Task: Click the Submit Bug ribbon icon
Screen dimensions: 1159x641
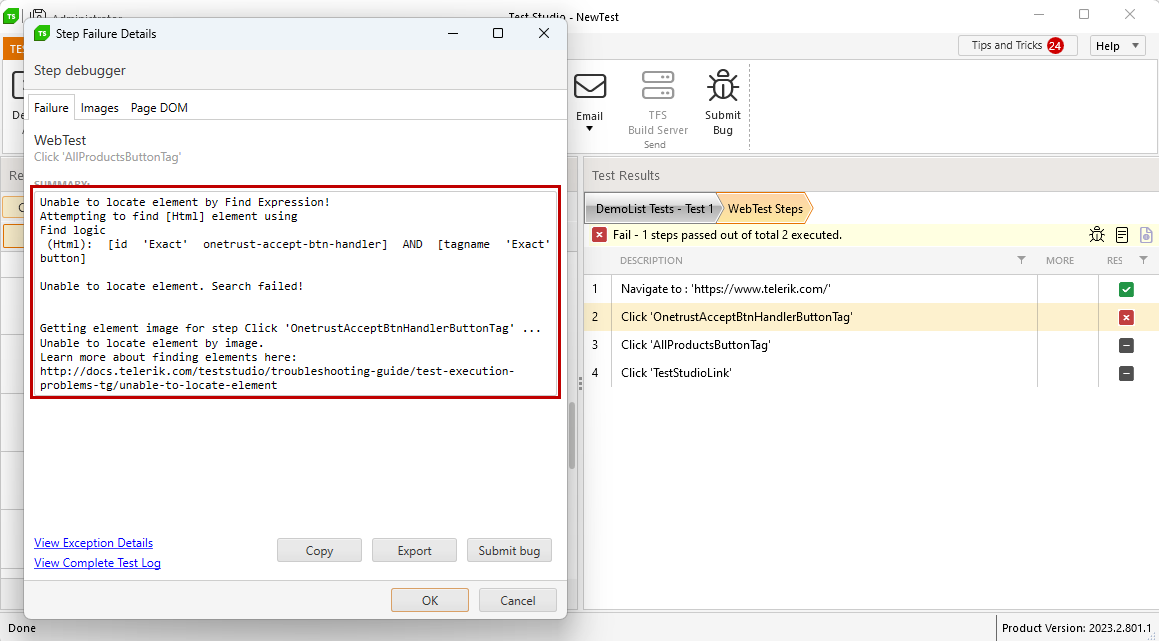Action: coord(722,86)
